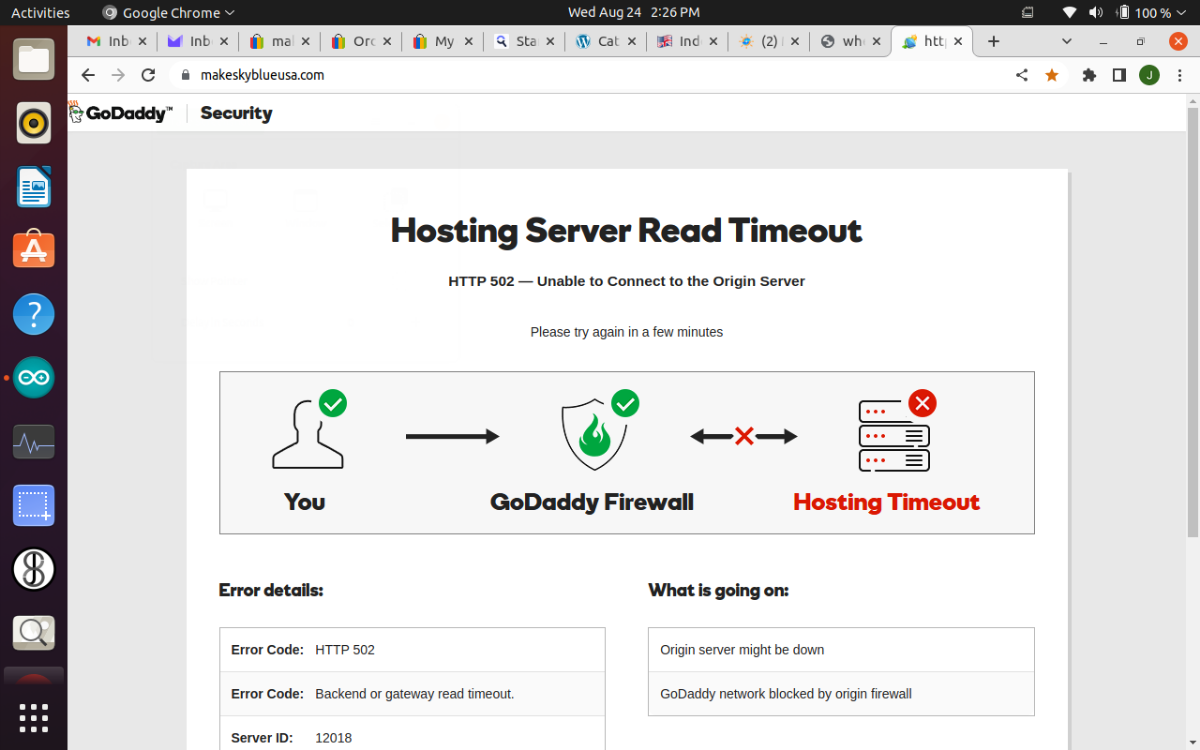Click the bookmark star icon
Screen dimensions: 1200x750
pyautogui.click(x=1052, y=75)
